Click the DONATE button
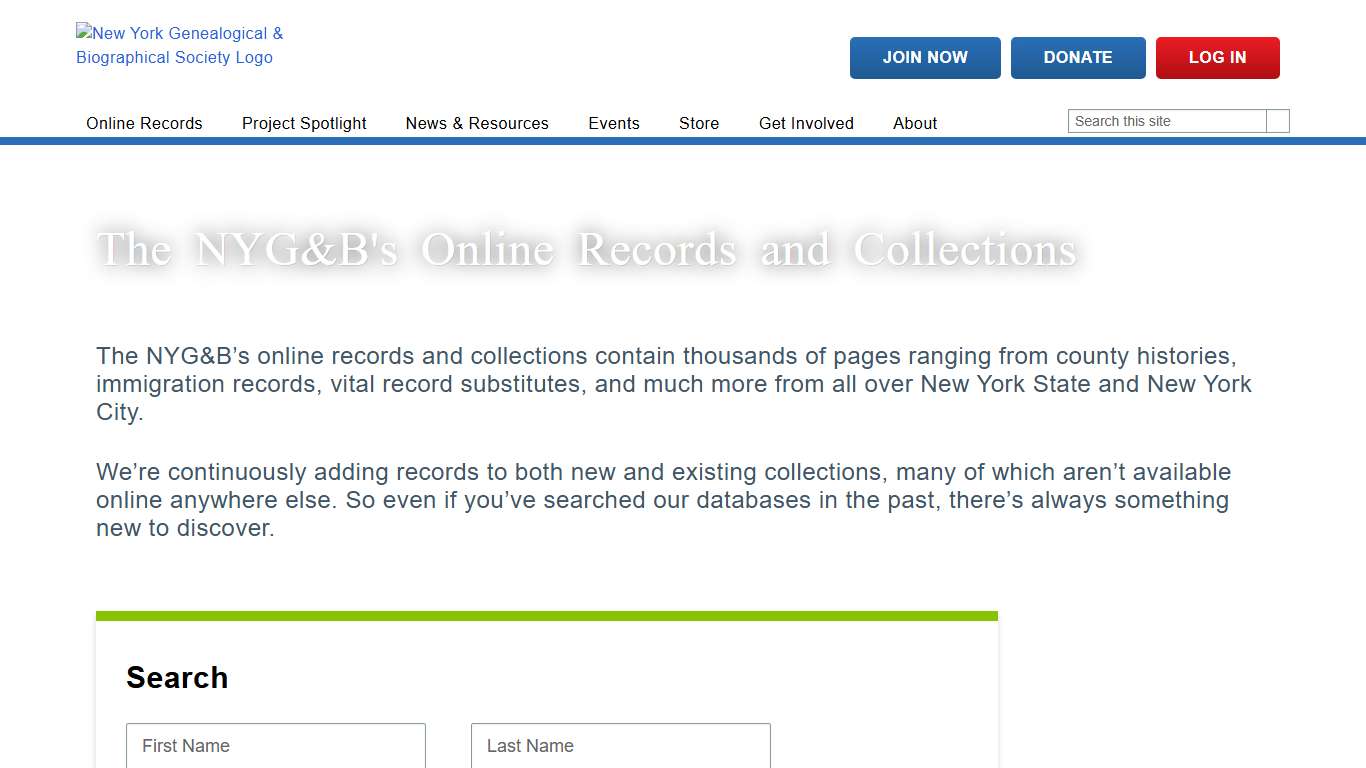The width and height of the screenshot is (1366, 768). click(1078, 57)
